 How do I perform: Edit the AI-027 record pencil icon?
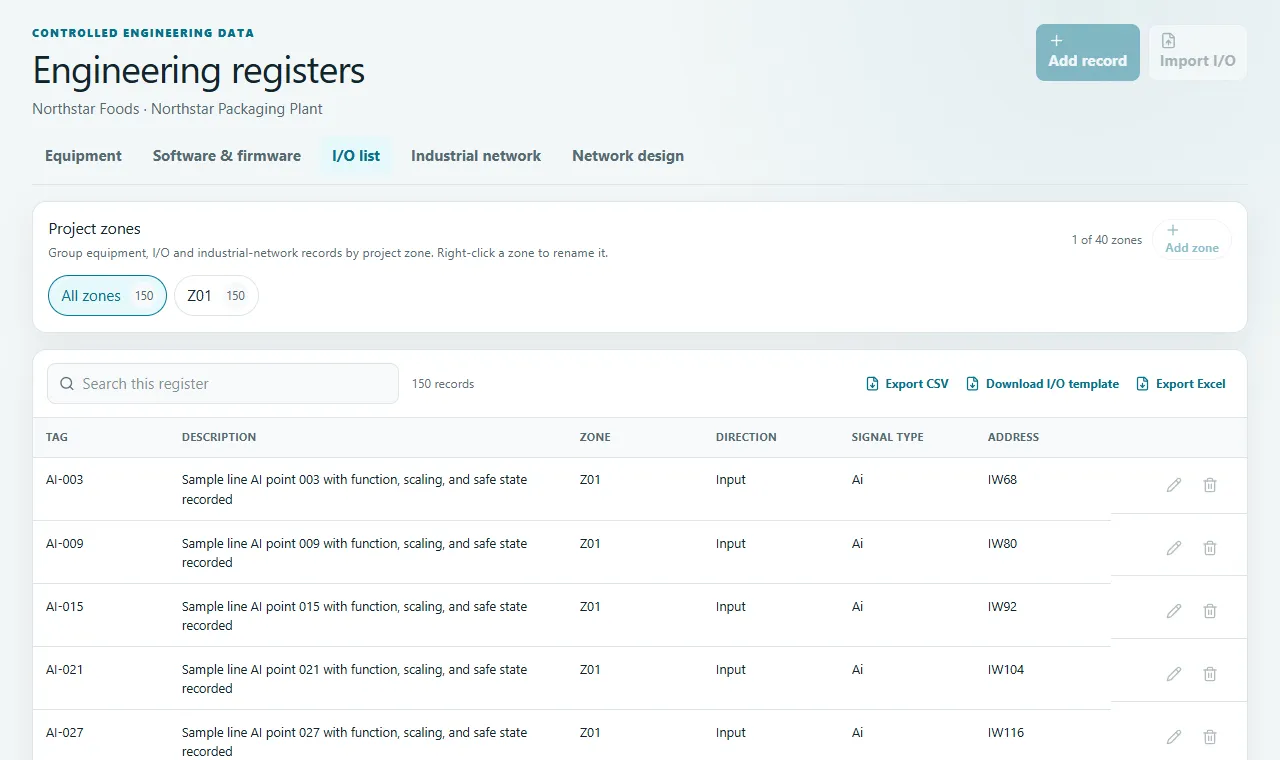[x=1174, y=737]
